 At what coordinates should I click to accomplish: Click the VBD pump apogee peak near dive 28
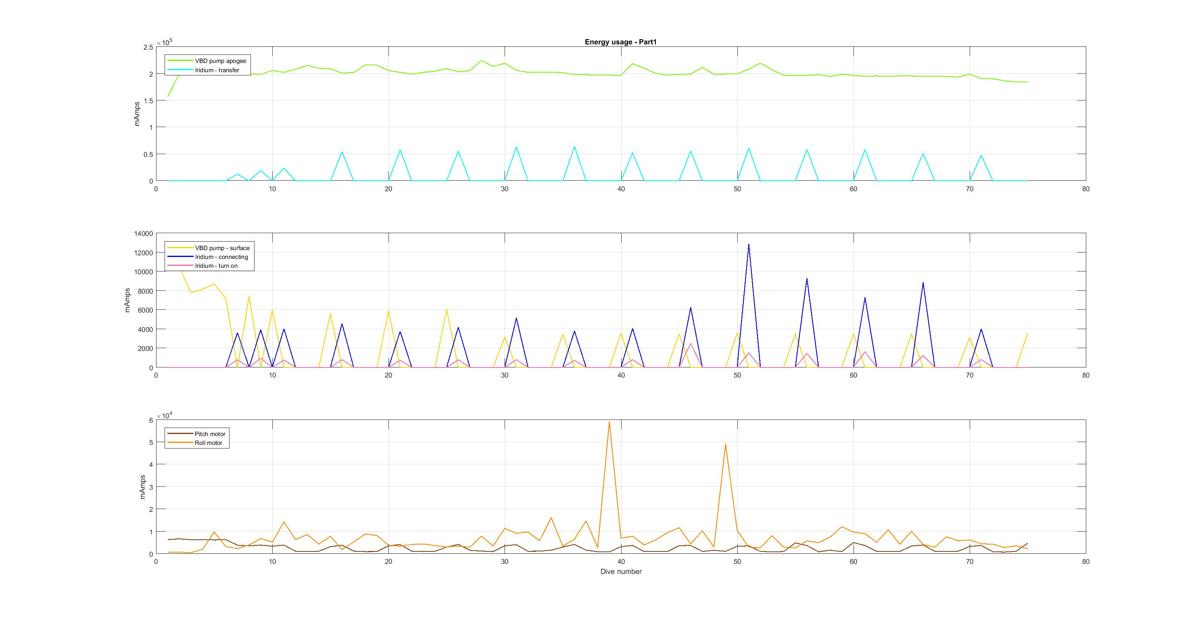point(482,61)
